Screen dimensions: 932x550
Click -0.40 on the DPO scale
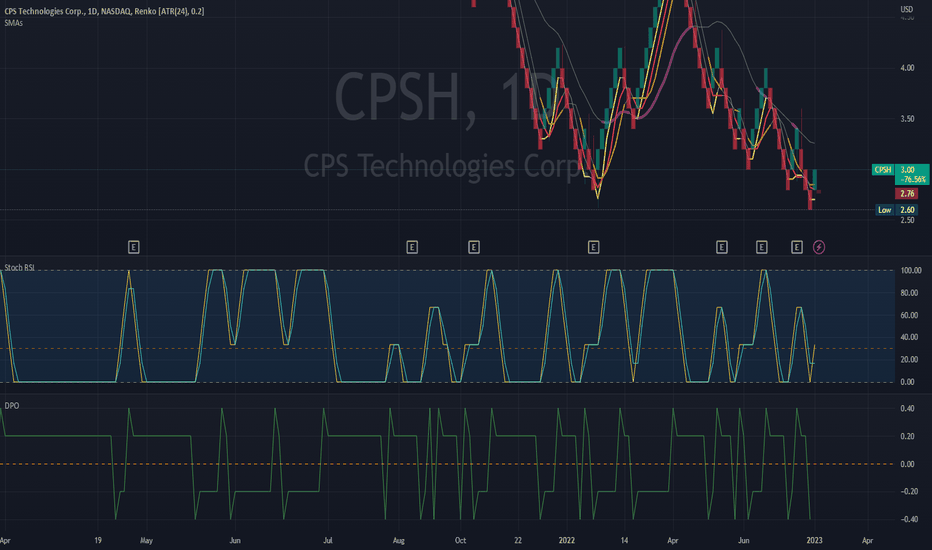tap(909, 519)
